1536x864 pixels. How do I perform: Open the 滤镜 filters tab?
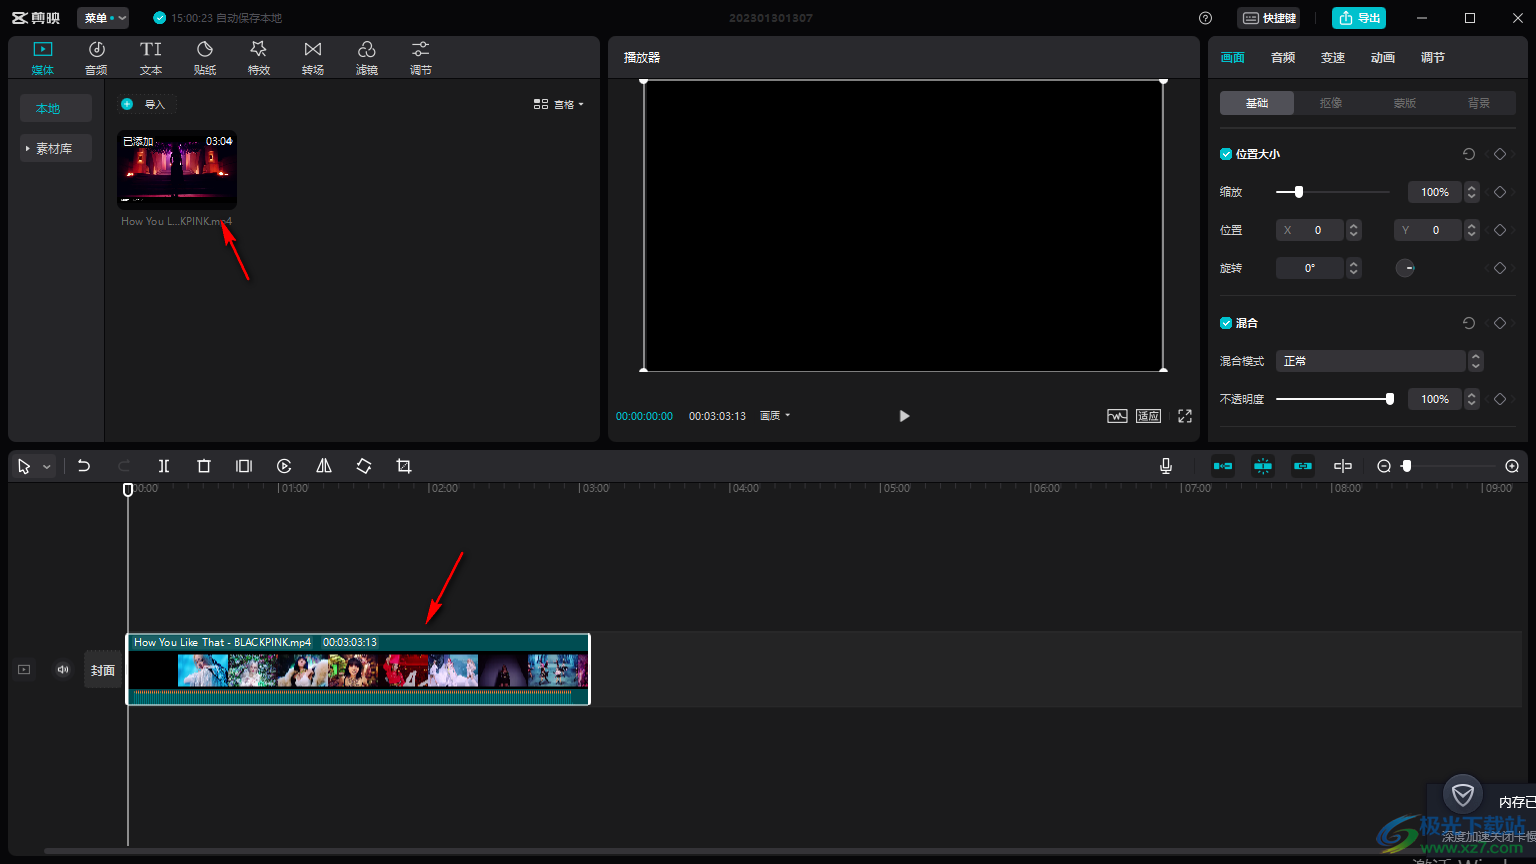[366, 58]
